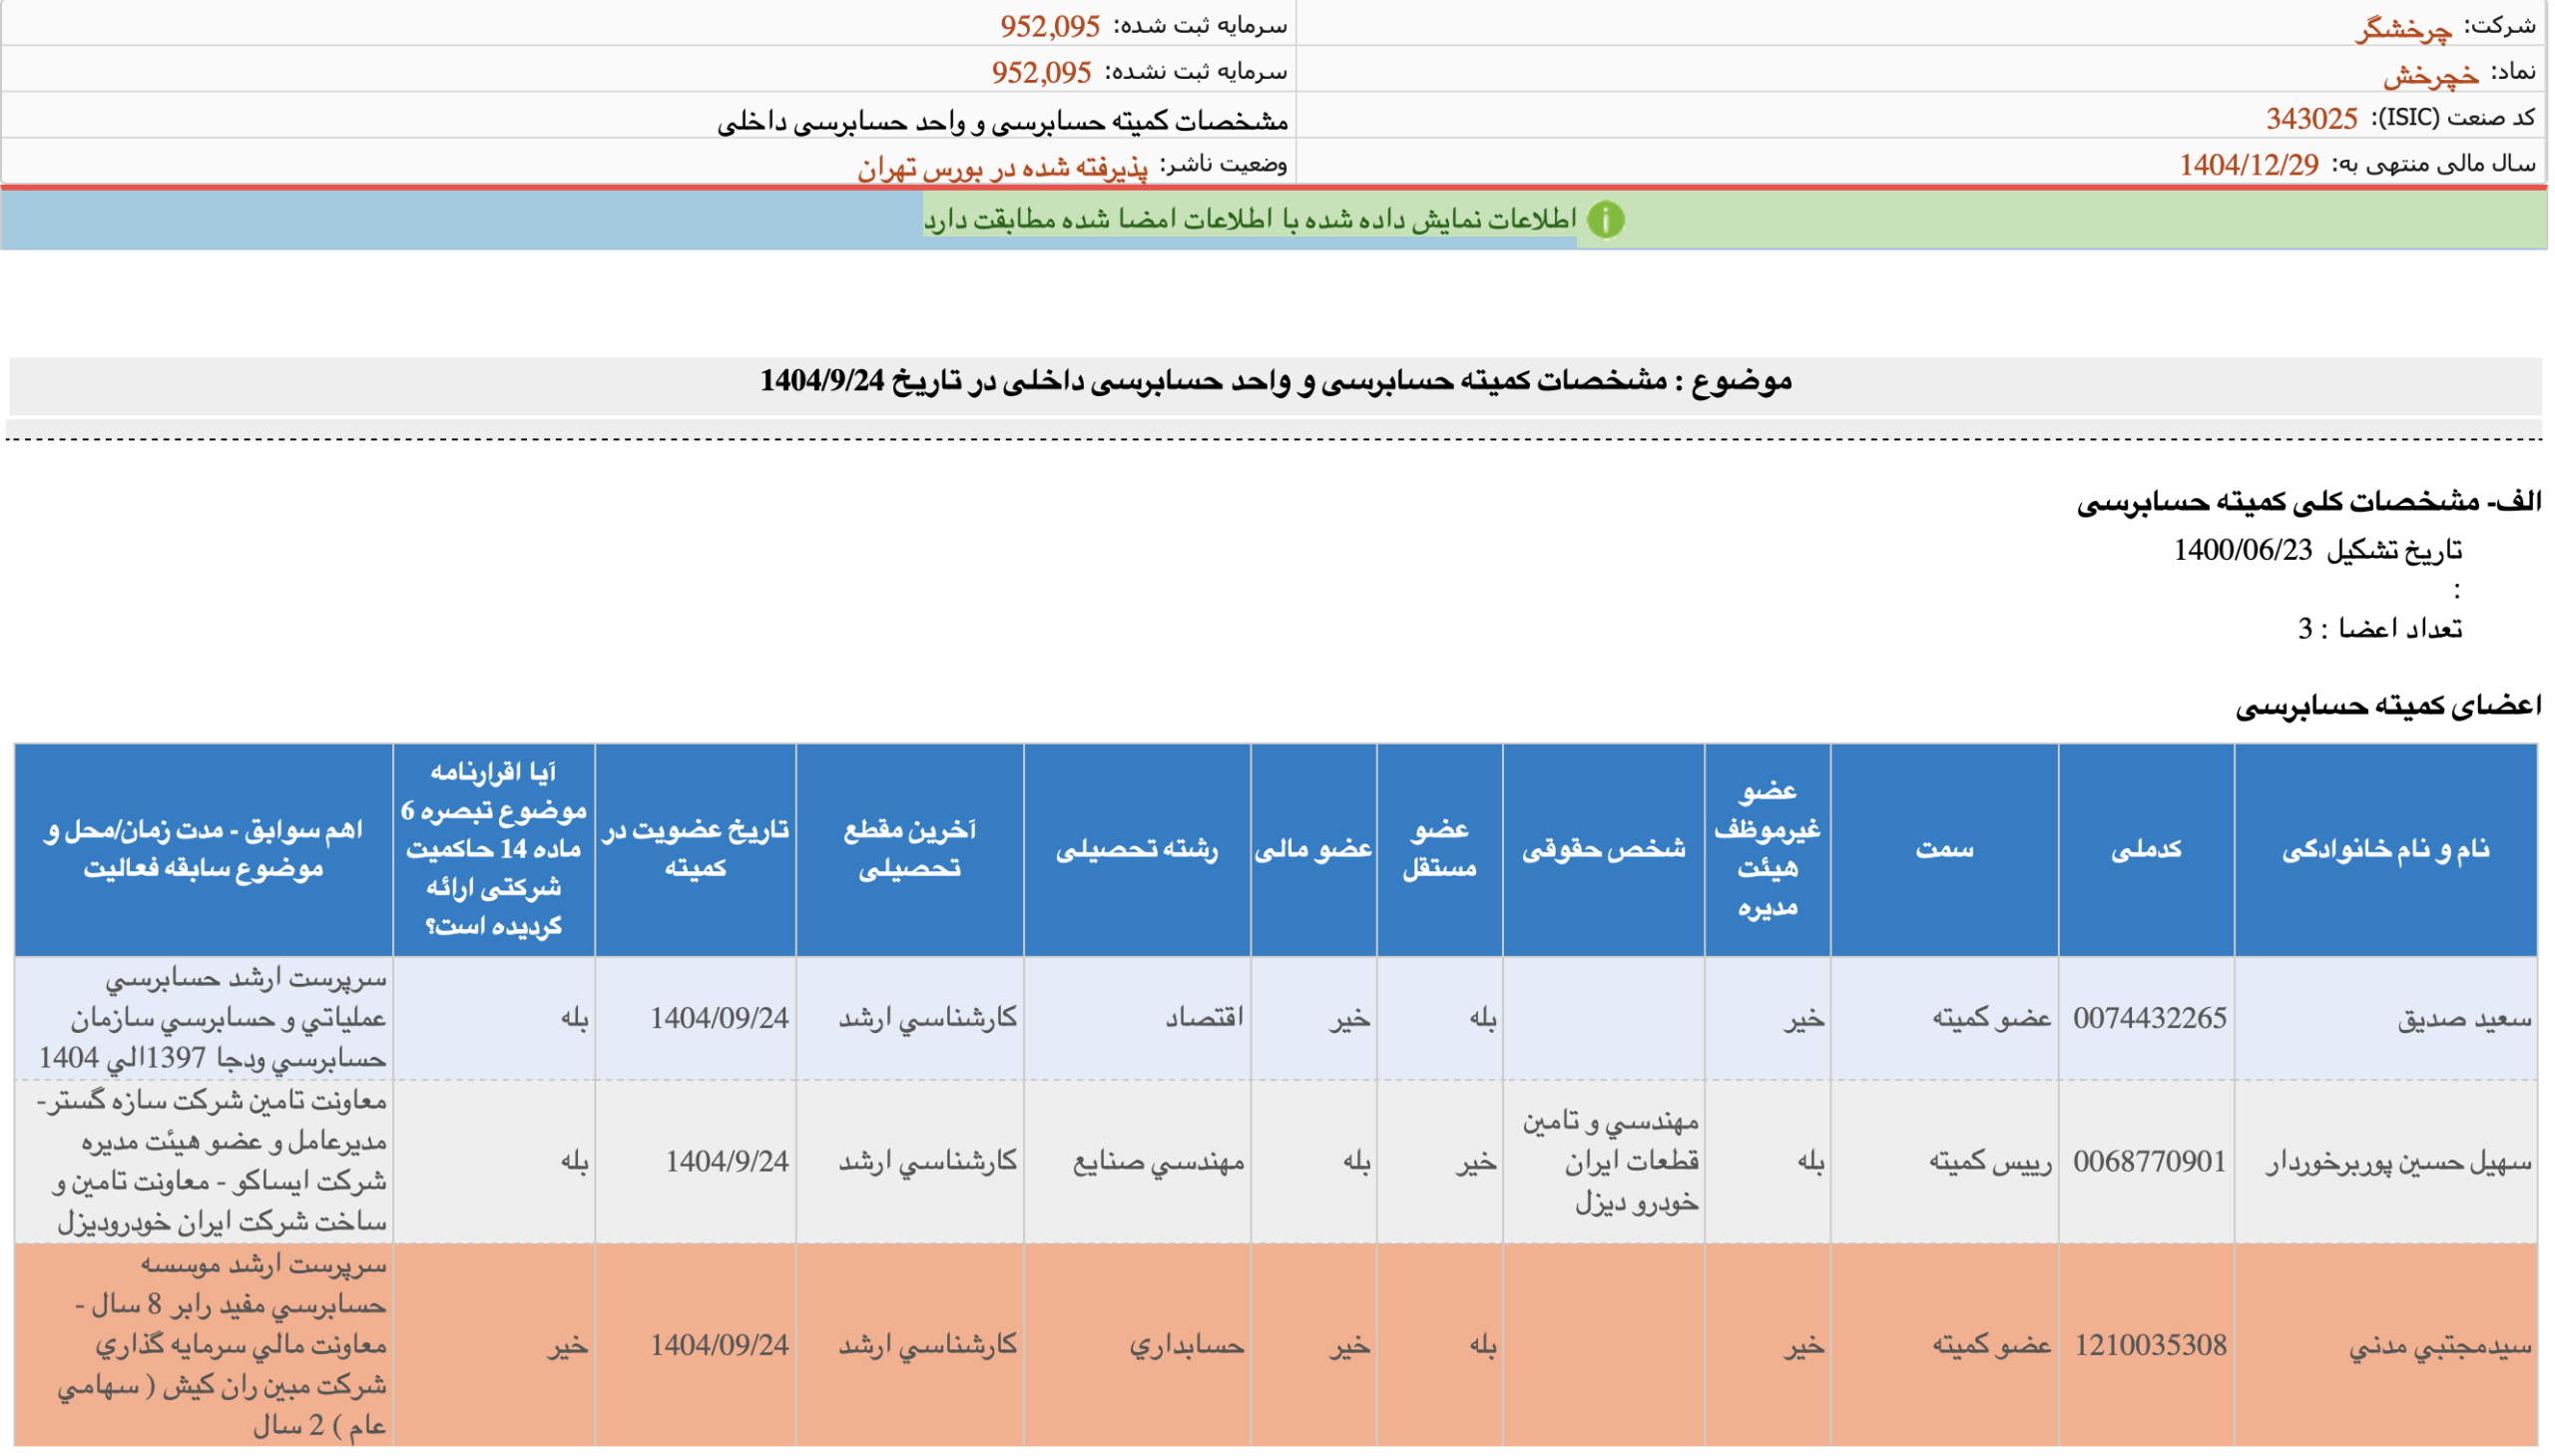2555x1456 pixels.
Task: Click the کدملی column header
Action: 2145,849
